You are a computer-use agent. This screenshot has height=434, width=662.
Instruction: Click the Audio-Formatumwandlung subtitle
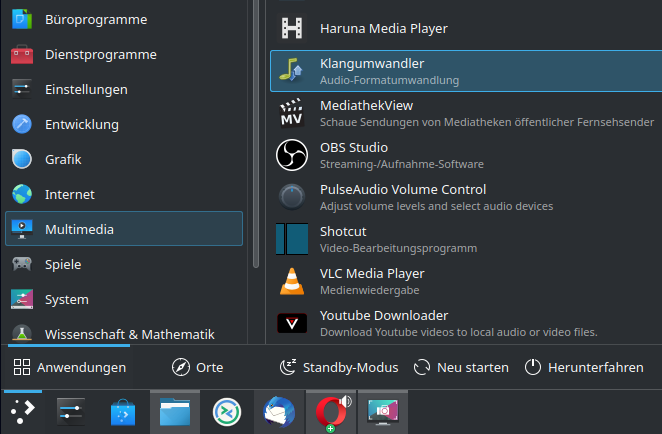click(x=389, y=80)
